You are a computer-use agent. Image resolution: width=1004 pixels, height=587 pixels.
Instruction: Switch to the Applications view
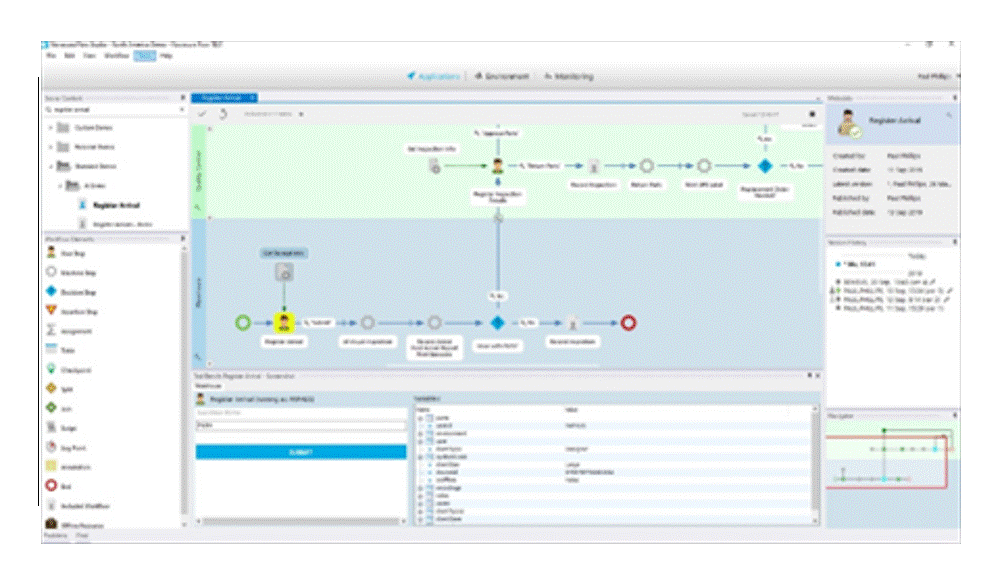(434, 76)
